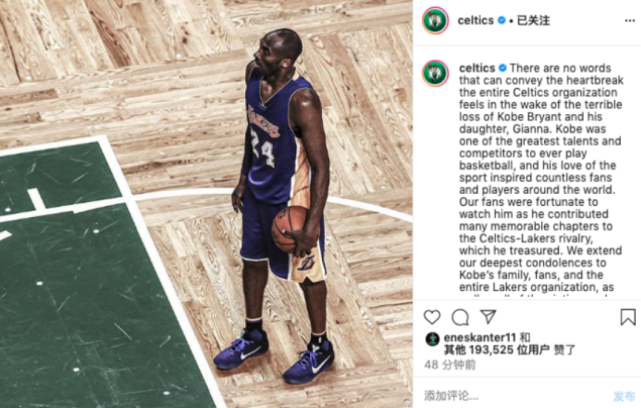Screen dimensions: 641x408
Task: Save post with the bookmark icon
Action: coord(628,317)
